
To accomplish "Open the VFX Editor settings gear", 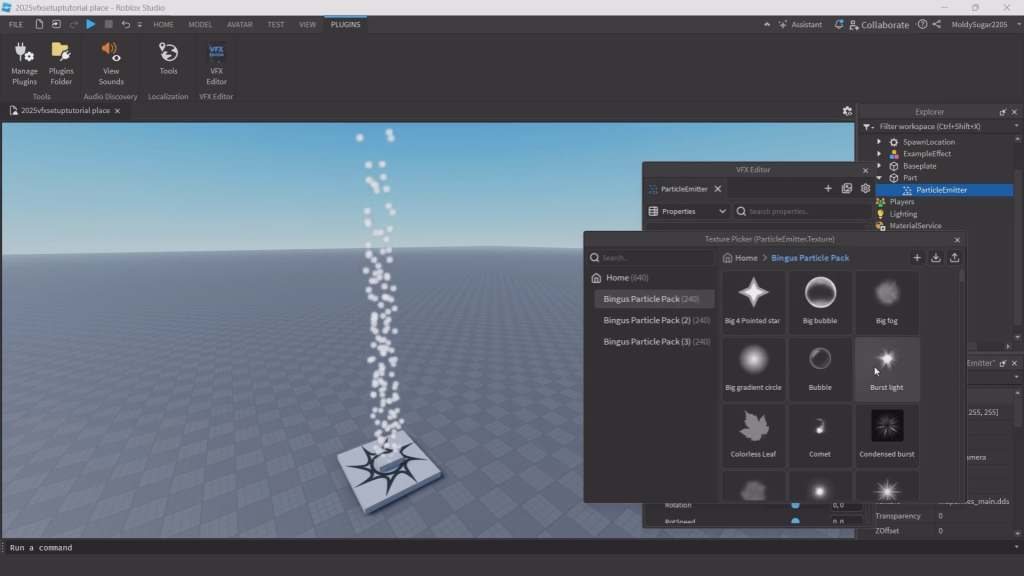I will click(x=865, y=189).
